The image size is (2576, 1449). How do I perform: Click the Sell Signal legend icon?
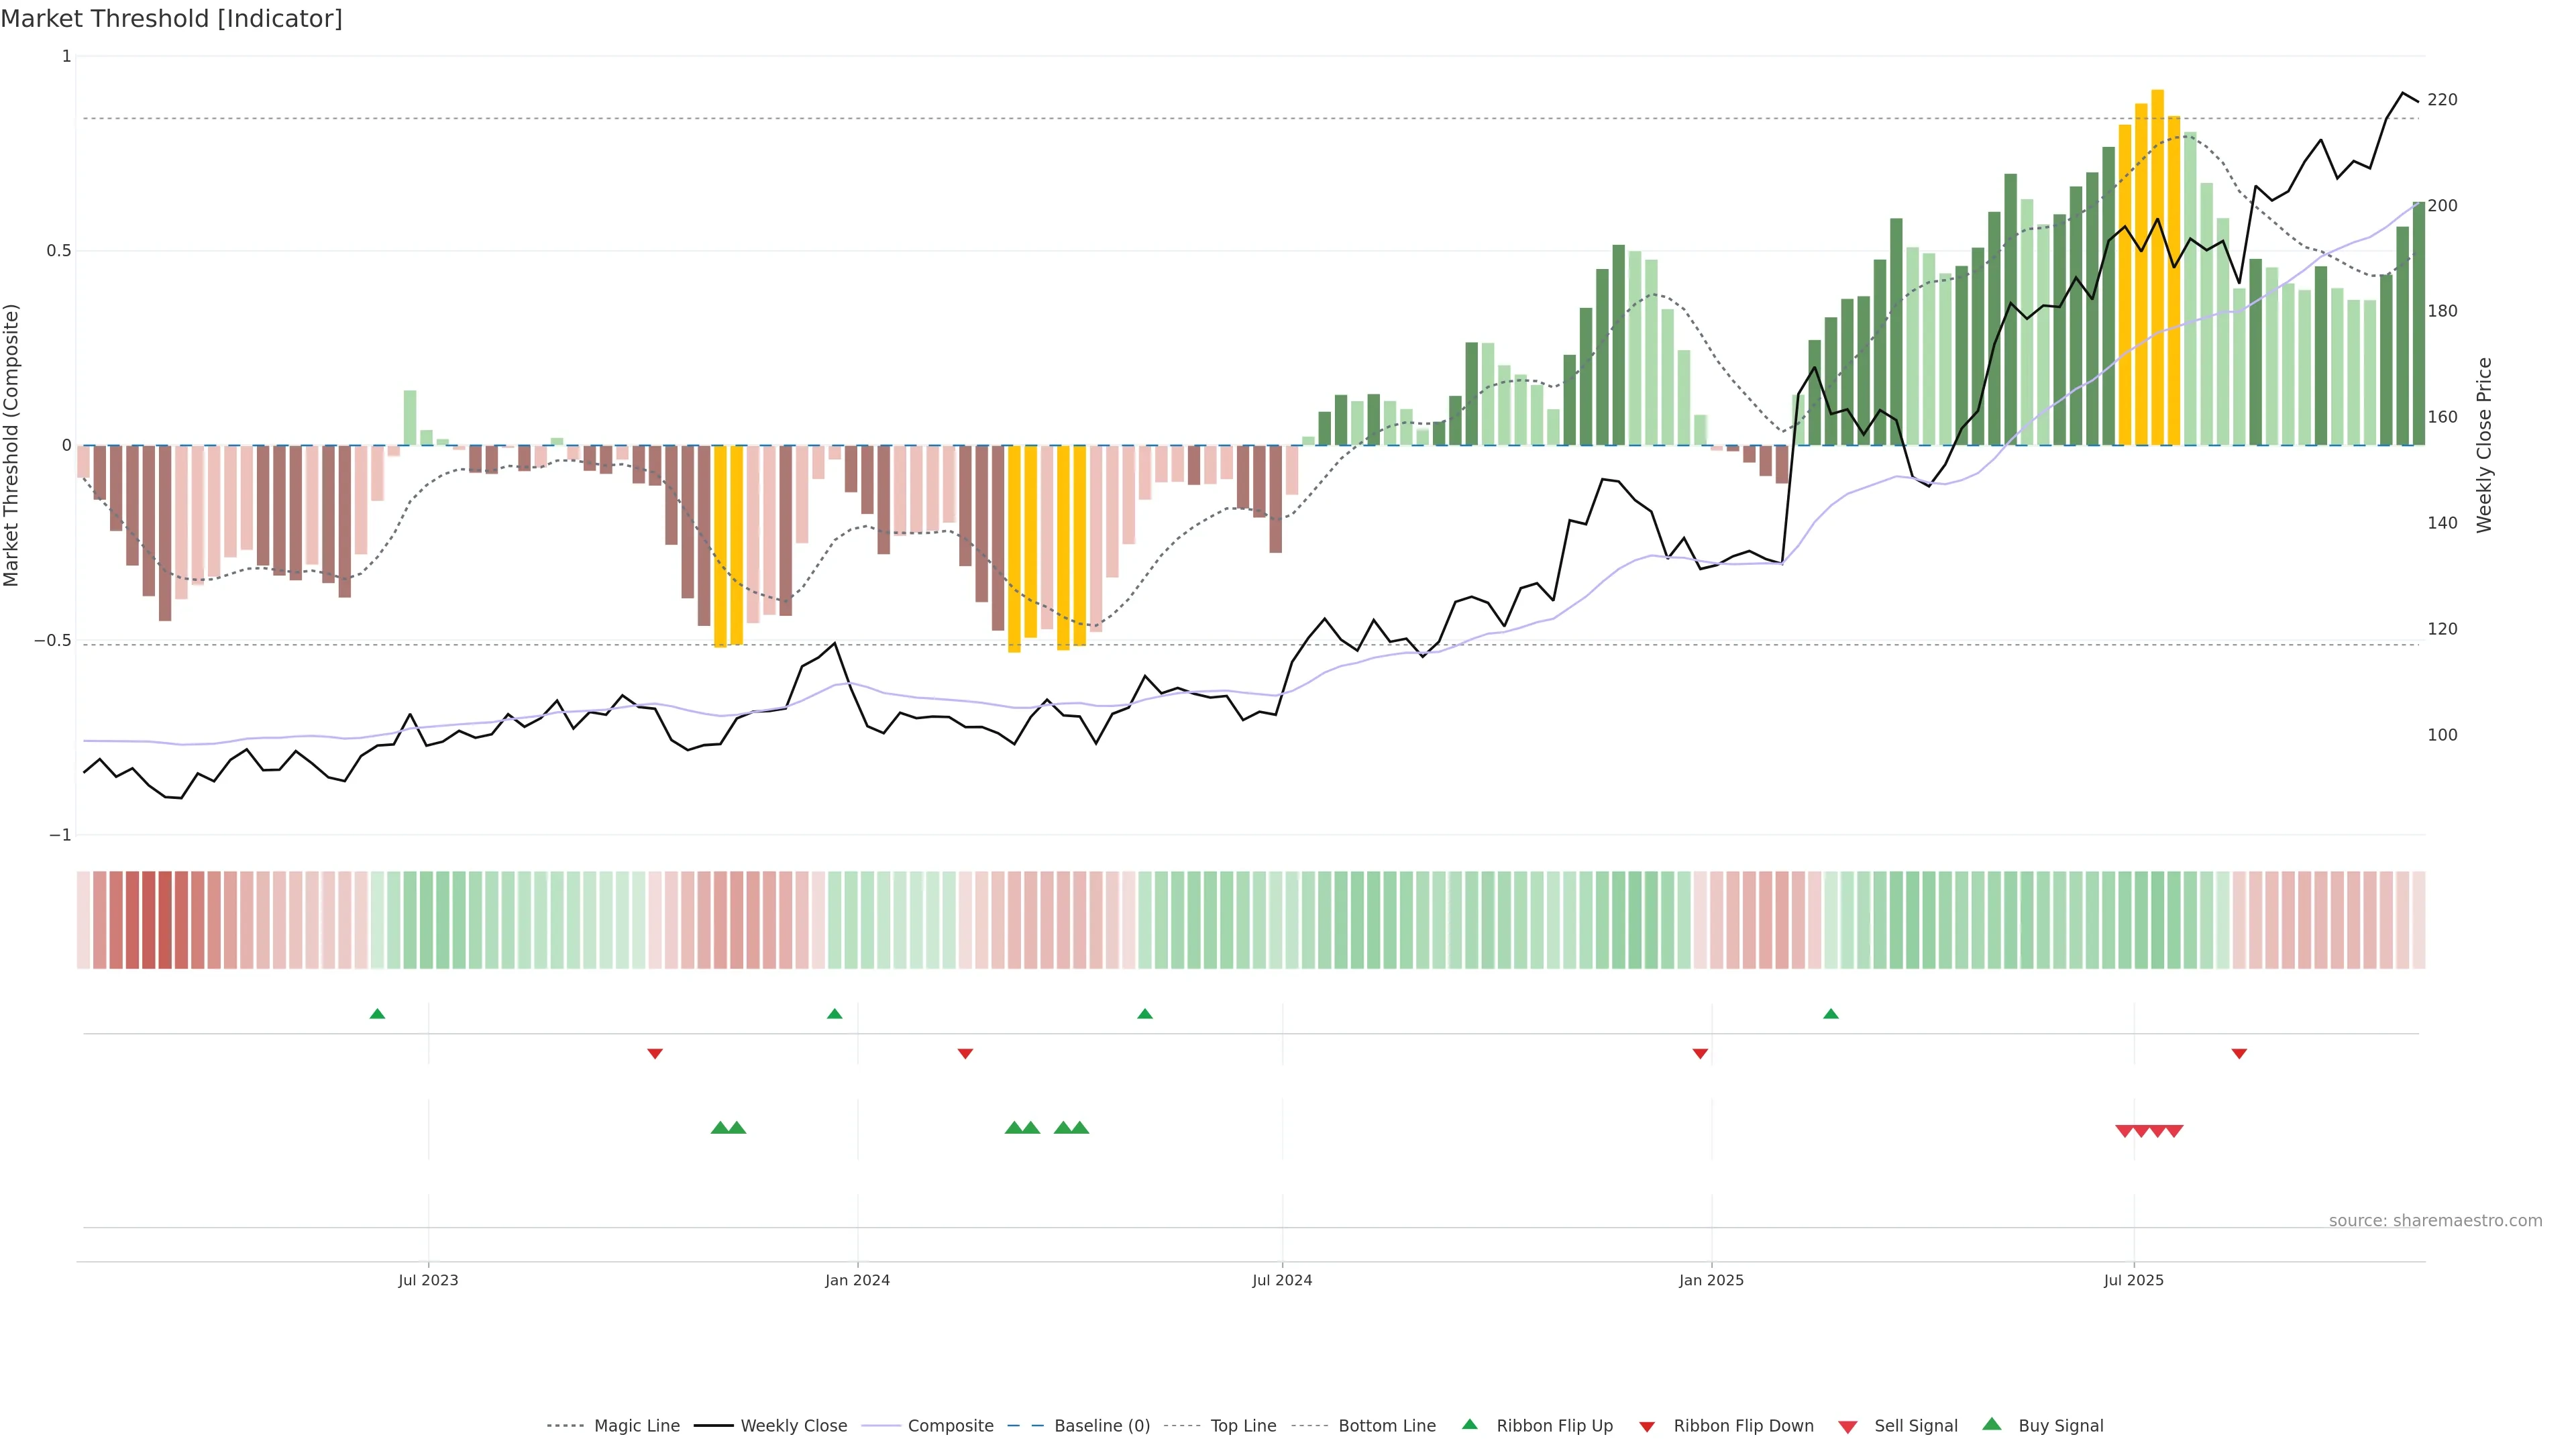(1848, 1427)
